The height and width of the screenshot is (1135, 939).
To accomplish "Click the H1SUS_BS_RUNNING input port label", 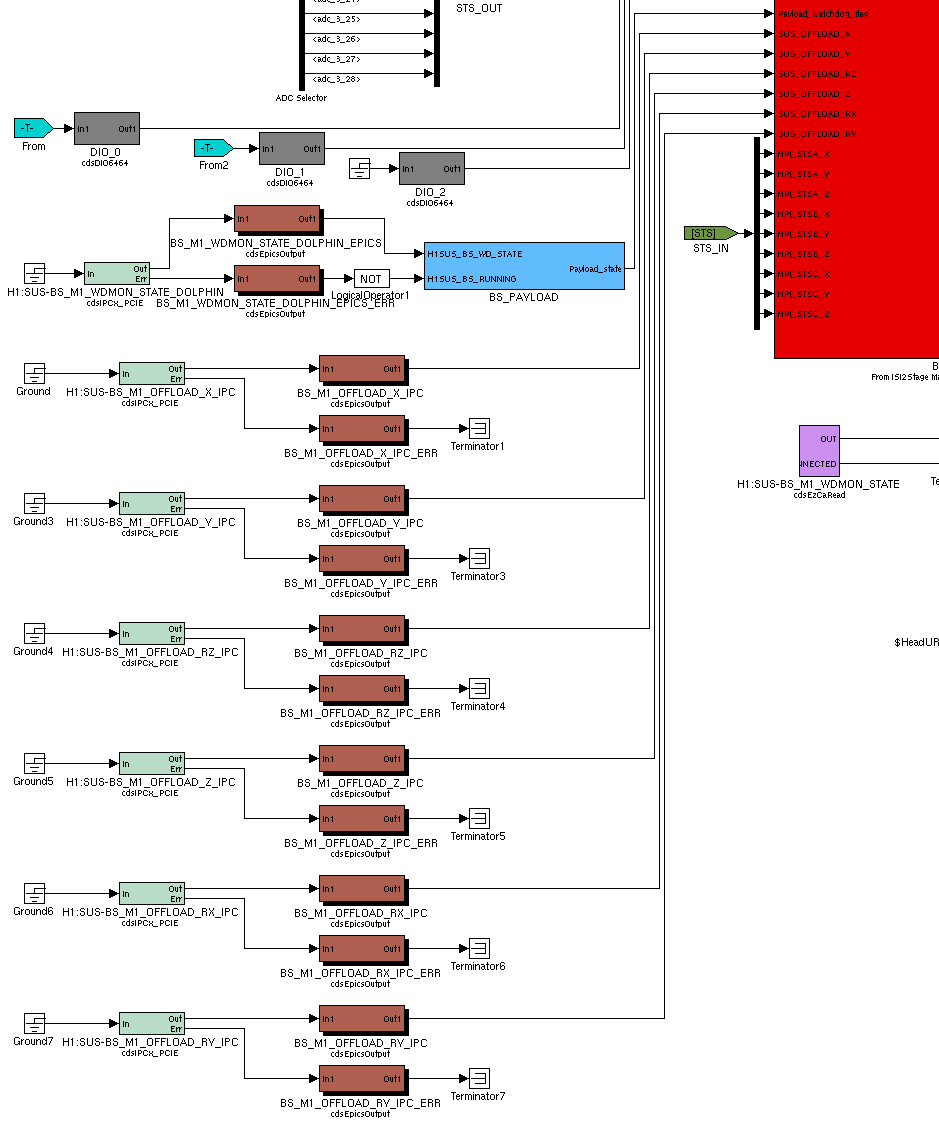I will point(472,279).
